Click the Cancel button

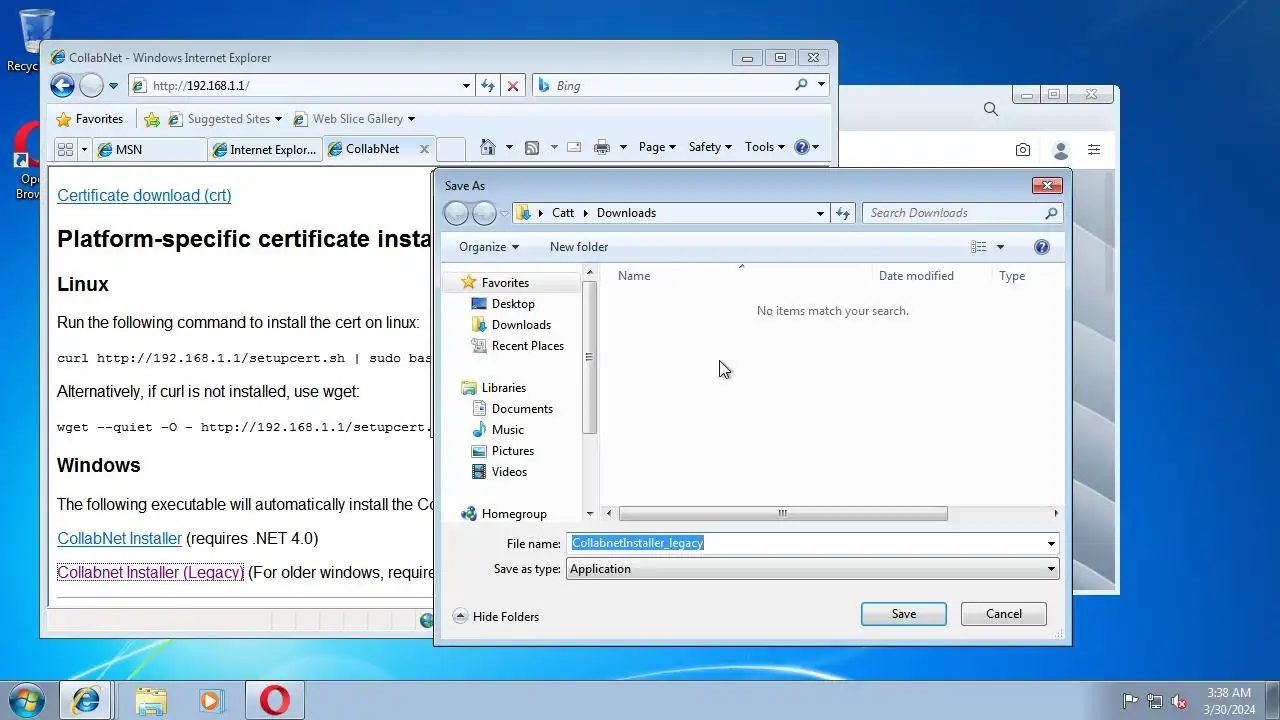(x=1004, y=614)
